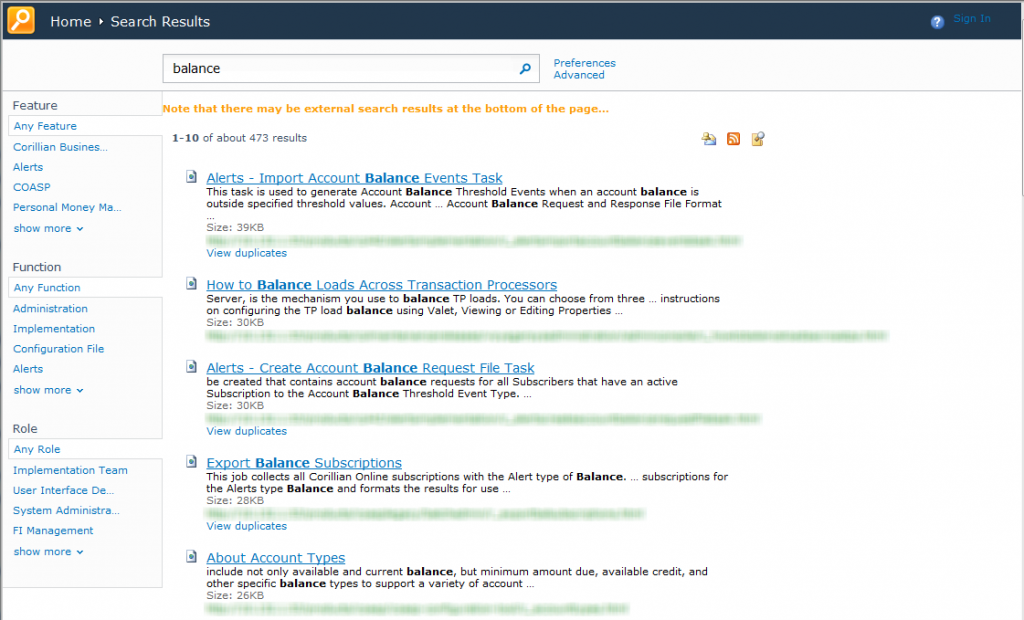The image size is (1024, 620).
Task: View duplicates of Import Account Balance Events Task
Action: (x=246, y=253)
